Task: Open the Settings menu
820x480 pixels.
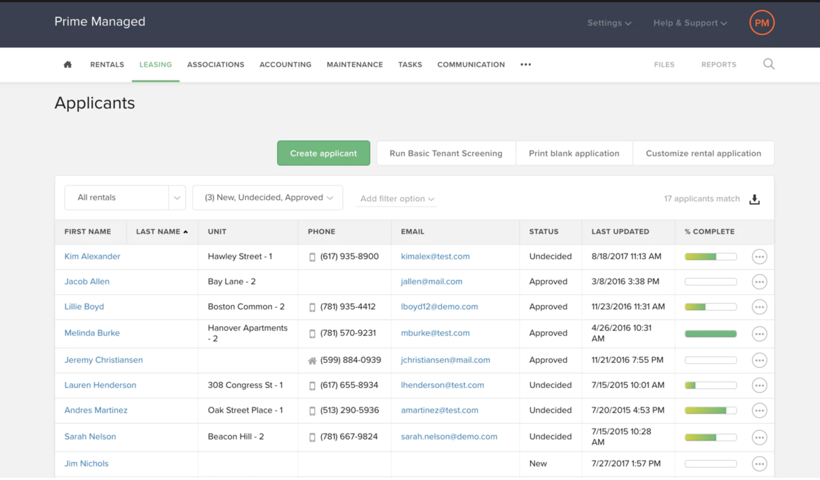Action: click(608, 23)
